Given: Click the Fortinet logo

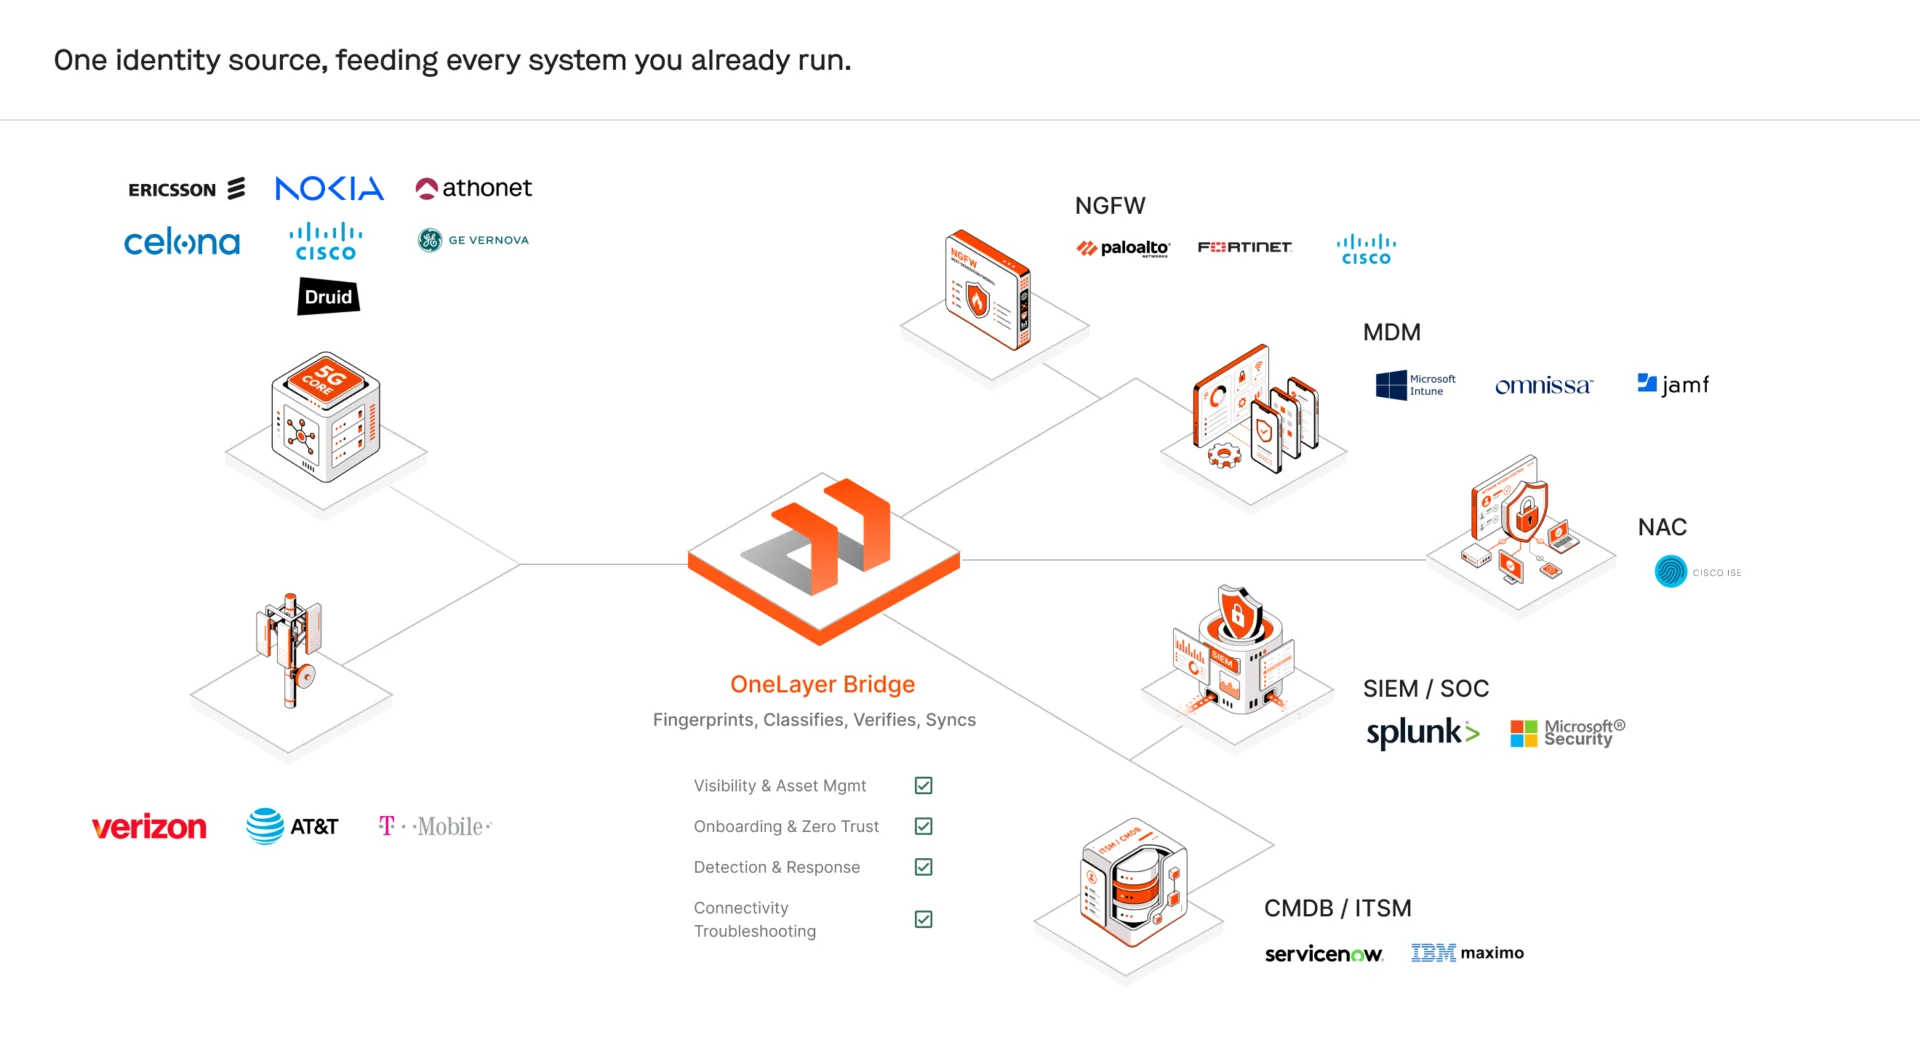Looking at the screenshot, I should 1245,247.
